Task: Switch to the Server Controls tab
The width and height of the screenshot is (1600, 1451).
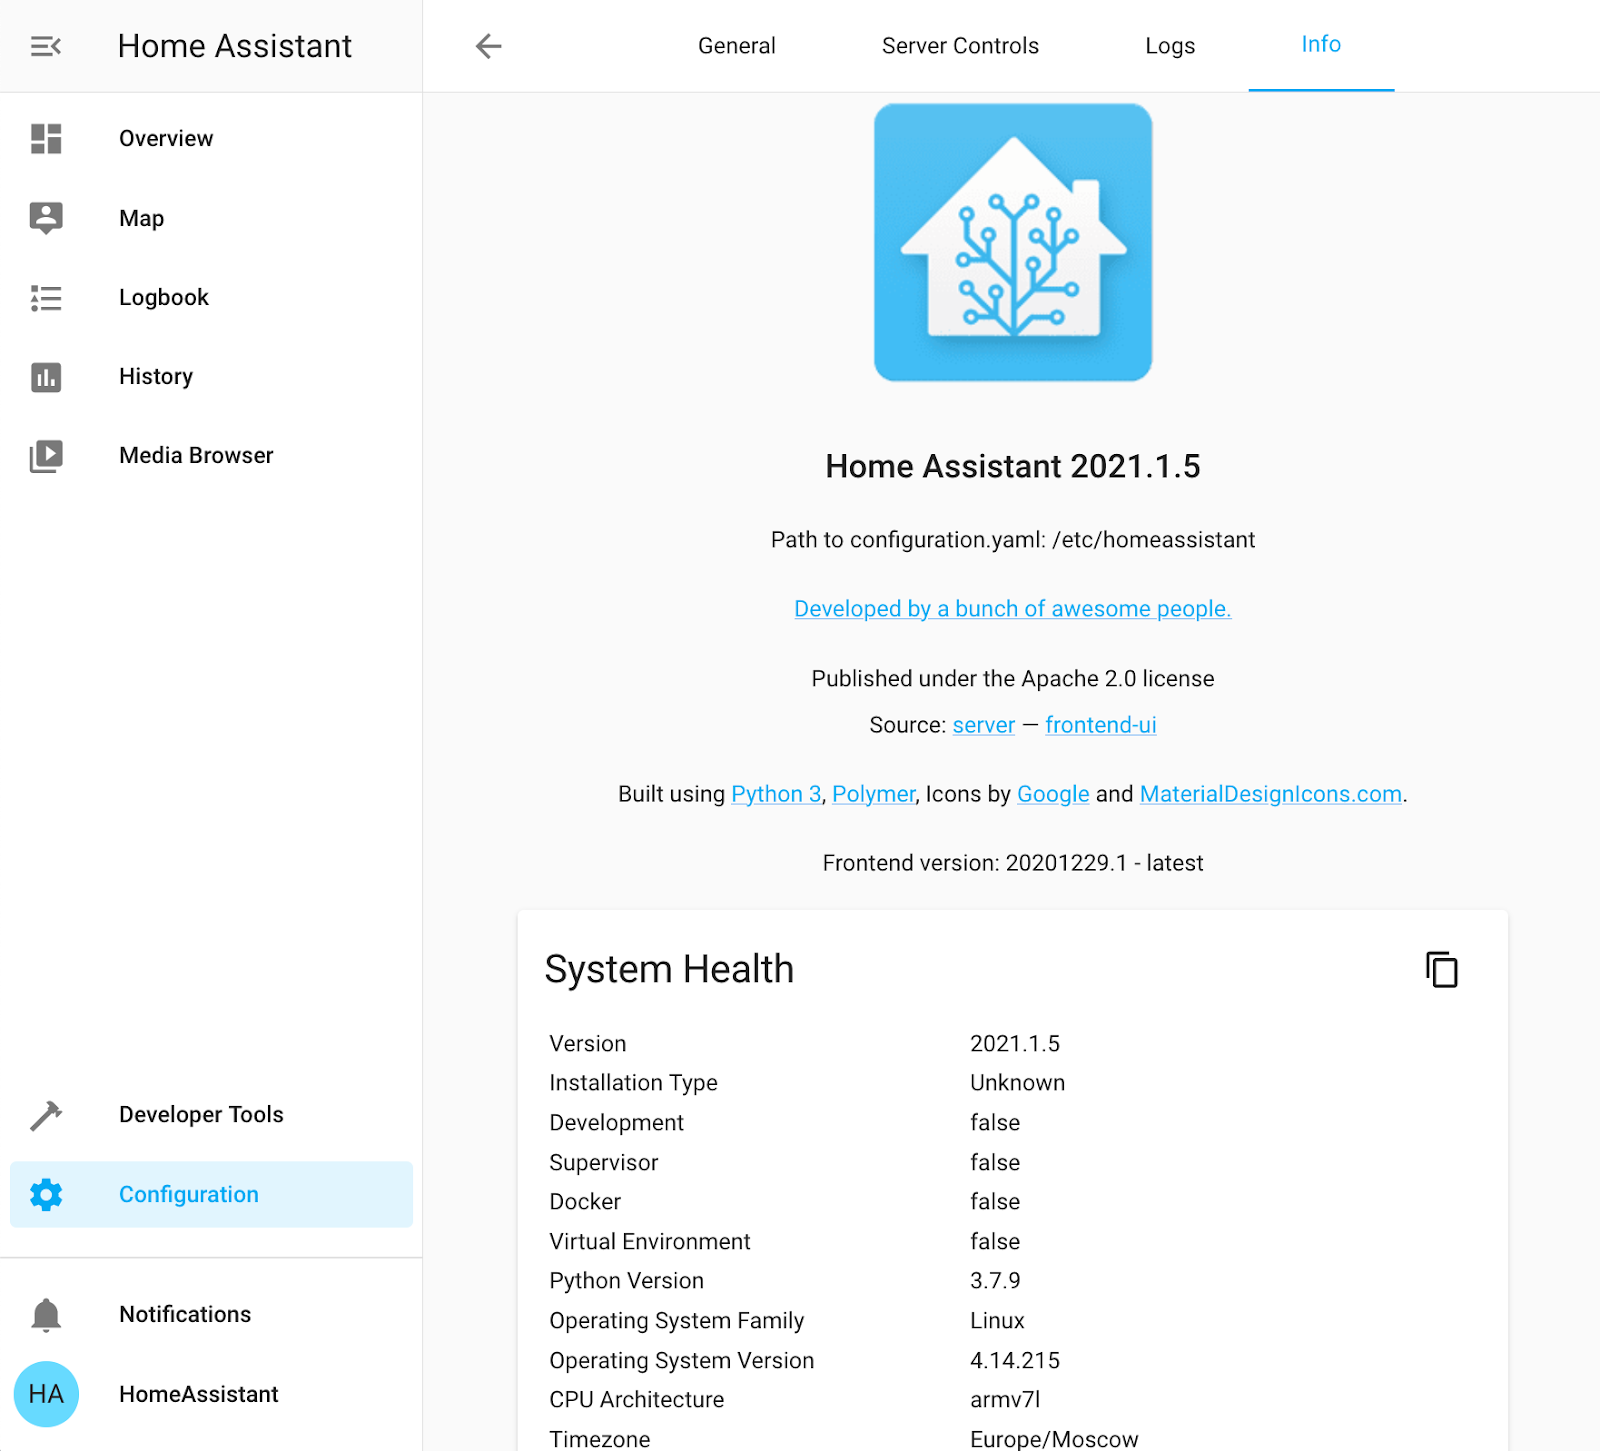Action: coord(960,46)
